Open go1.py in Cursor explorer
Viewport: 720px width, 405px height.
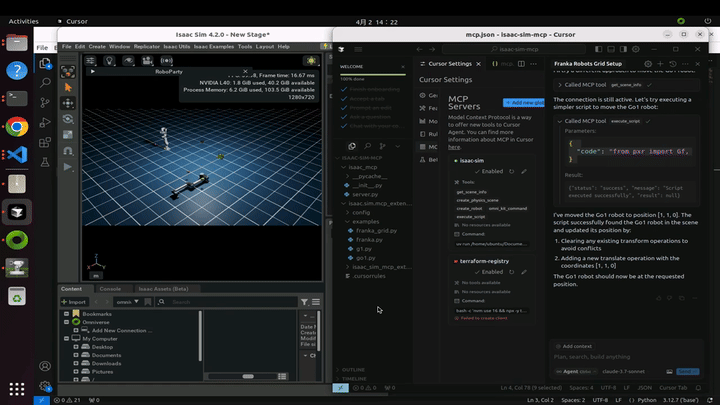pyautogui.click(x=366, y=258)
